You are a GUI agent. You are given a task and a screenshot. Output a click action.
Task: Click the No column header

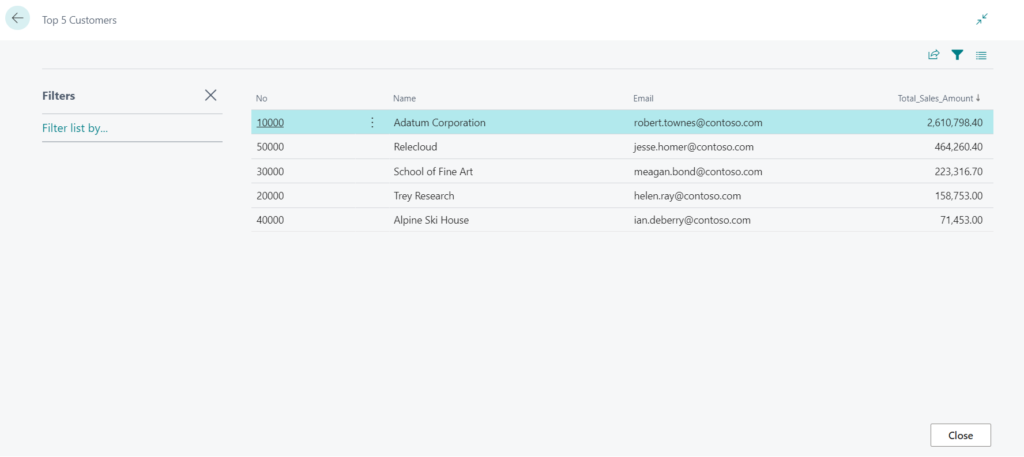point(262,98)
